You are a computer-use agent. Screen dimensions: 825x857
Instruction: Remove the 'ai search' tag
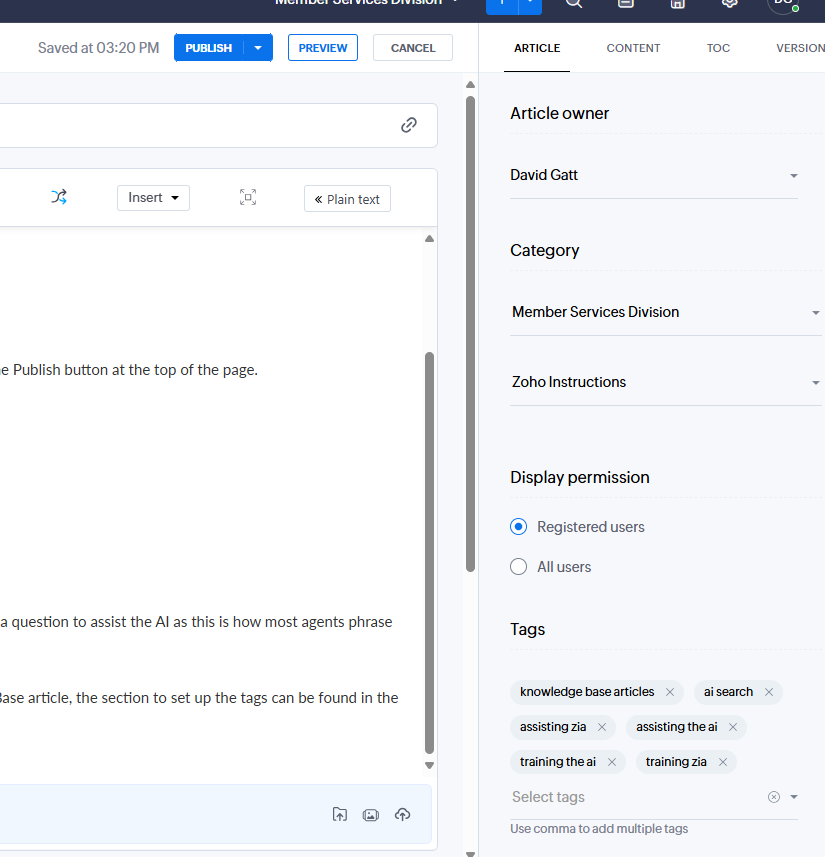coord(769,692)
